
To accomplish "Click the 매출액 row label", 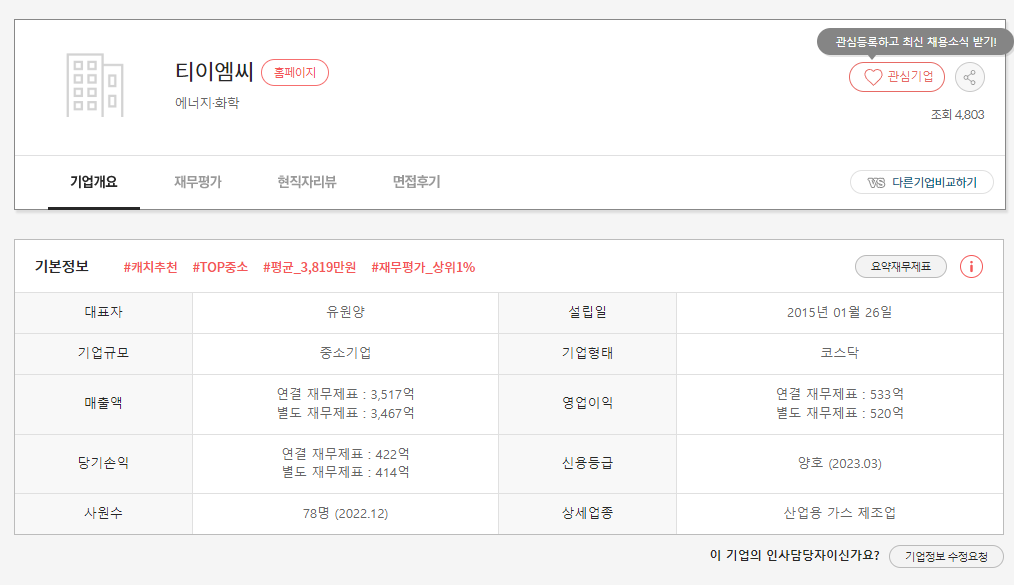I will click(x=103, y=403).
